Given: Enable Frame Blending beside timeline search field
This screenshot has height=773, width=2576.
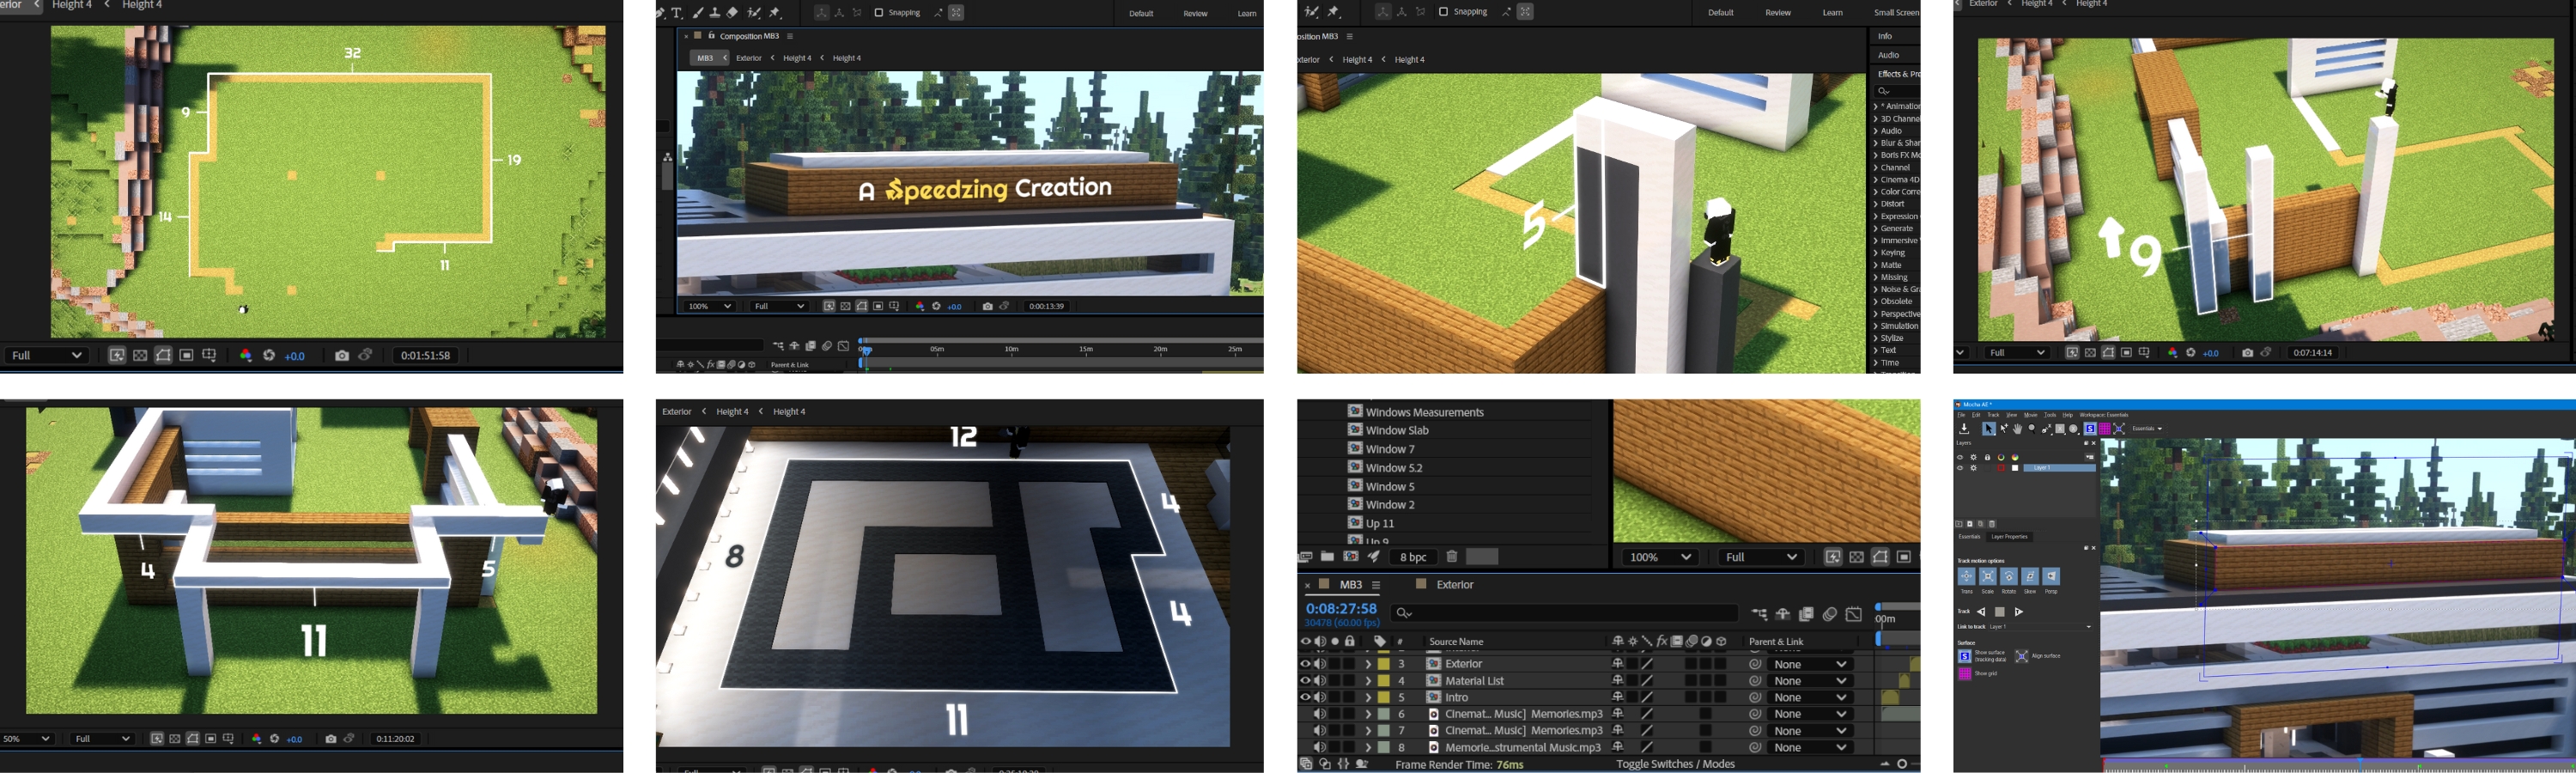Looking at the screenshot, I should [1806, 614].
